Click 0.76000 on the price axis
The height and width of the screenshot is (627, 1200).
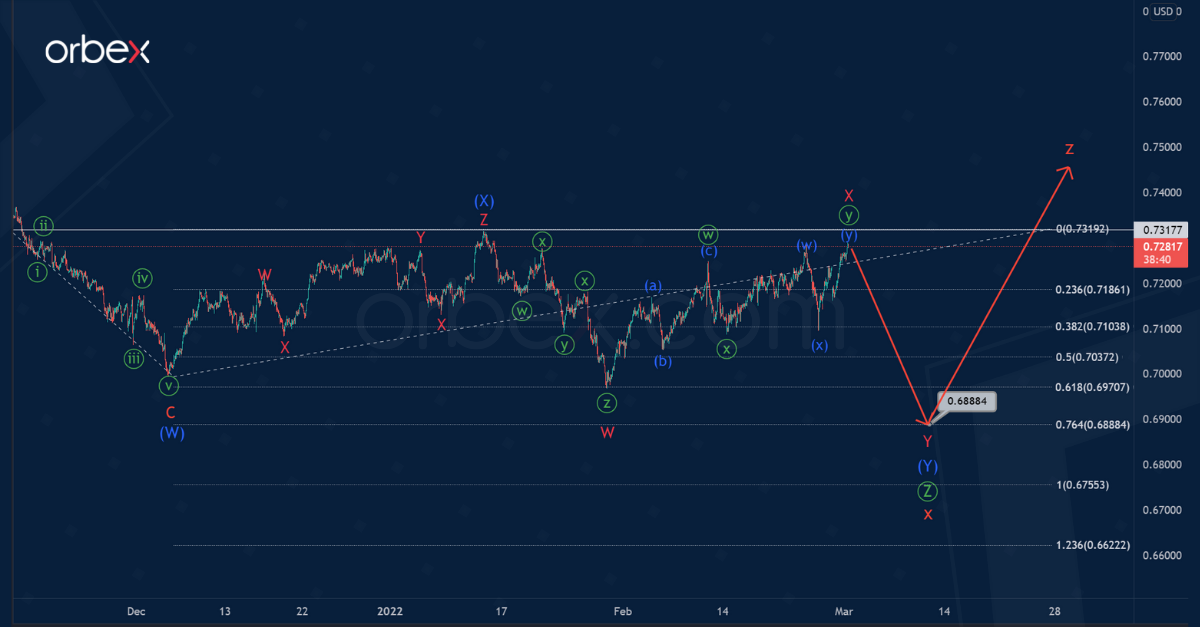coord(1160,102)
